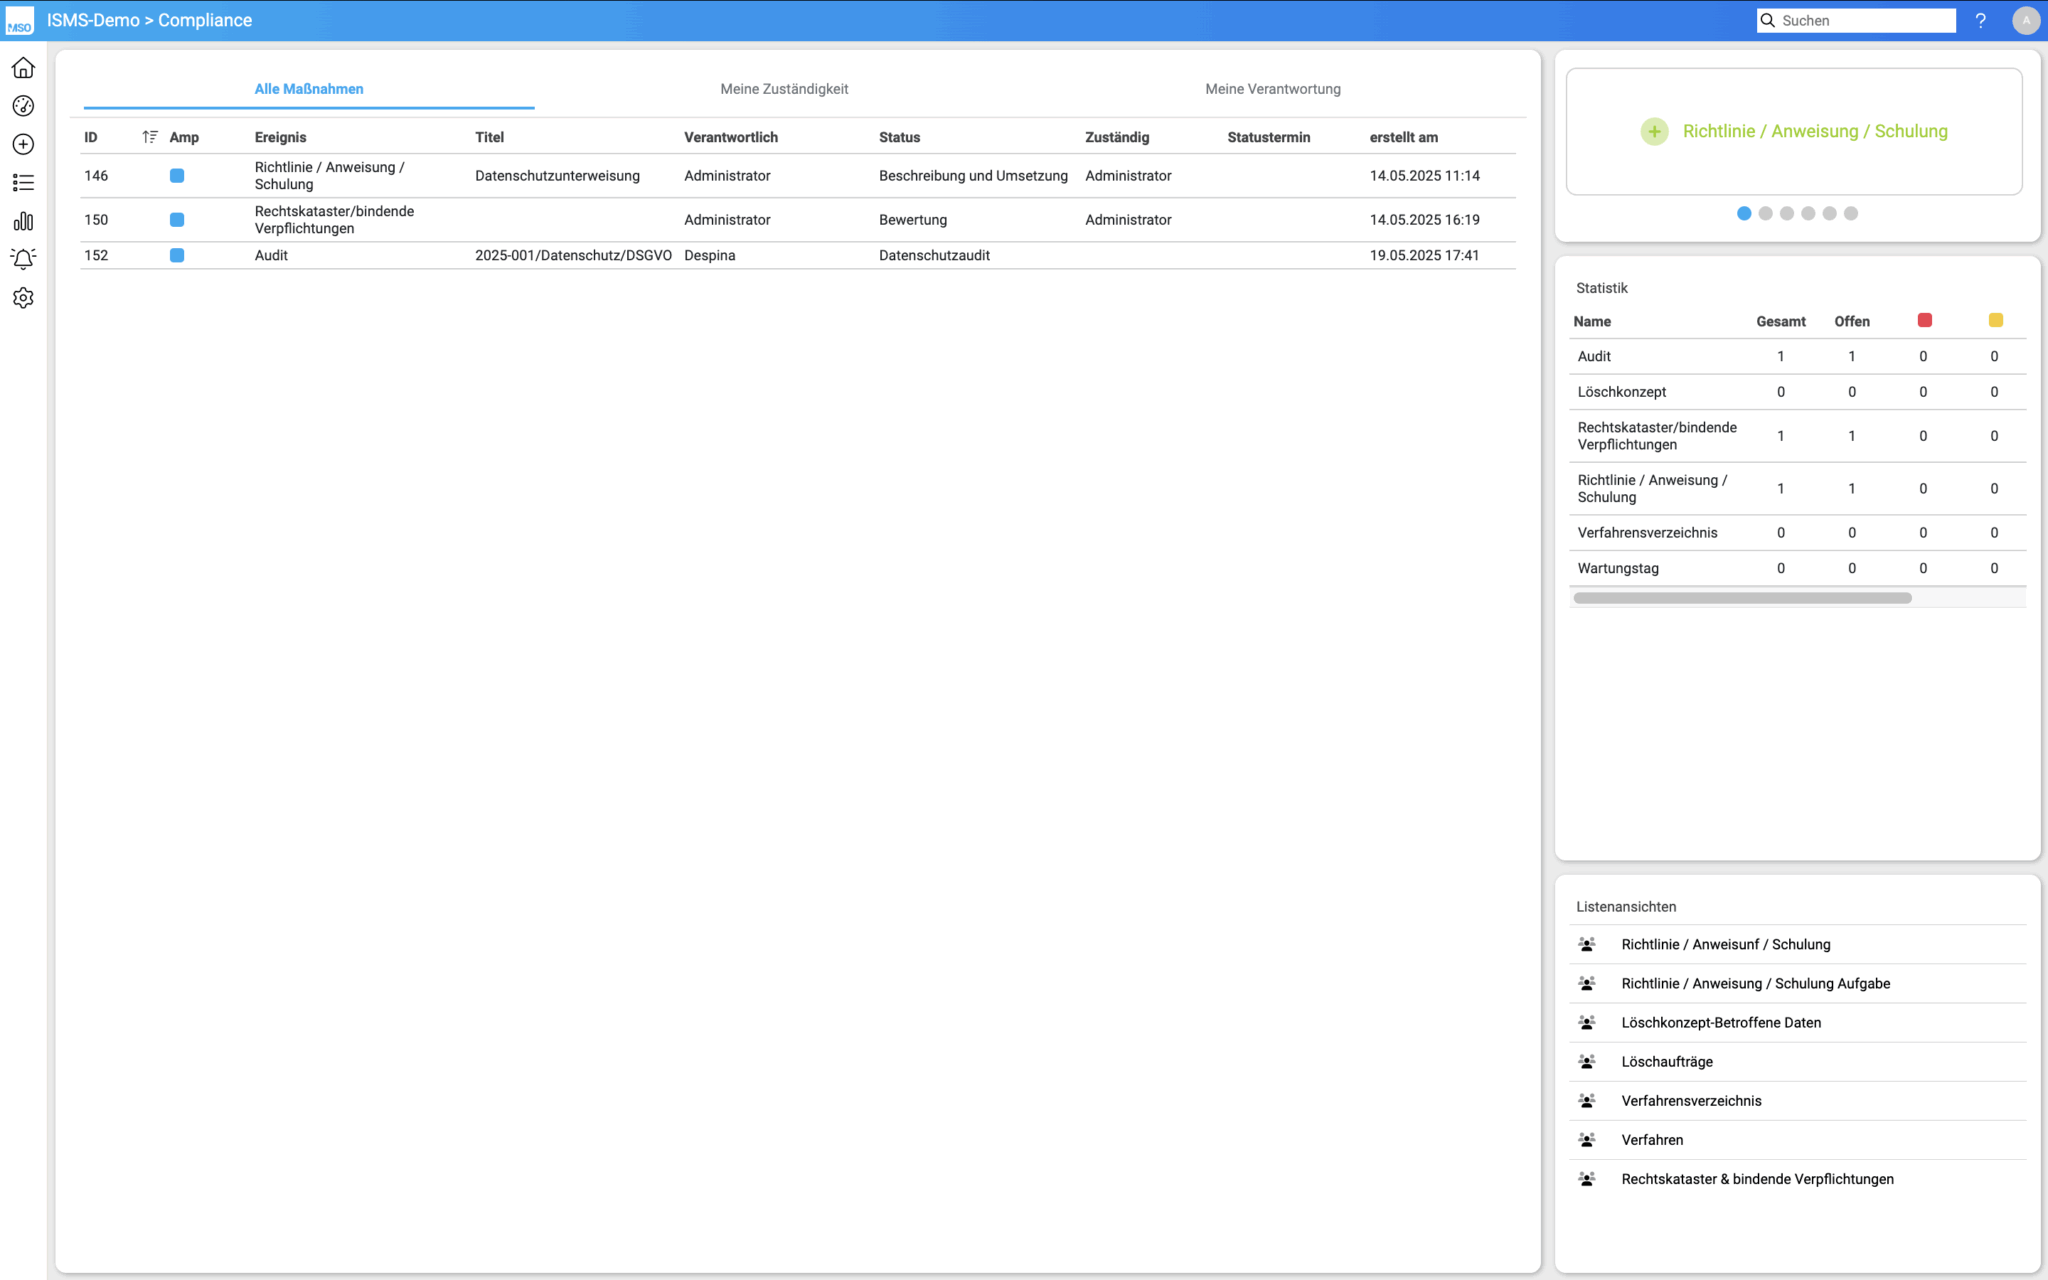The image size is (2048, 1280).
Task: Switch to Meine Zuständigkeit tab
Action: [784, 89]
